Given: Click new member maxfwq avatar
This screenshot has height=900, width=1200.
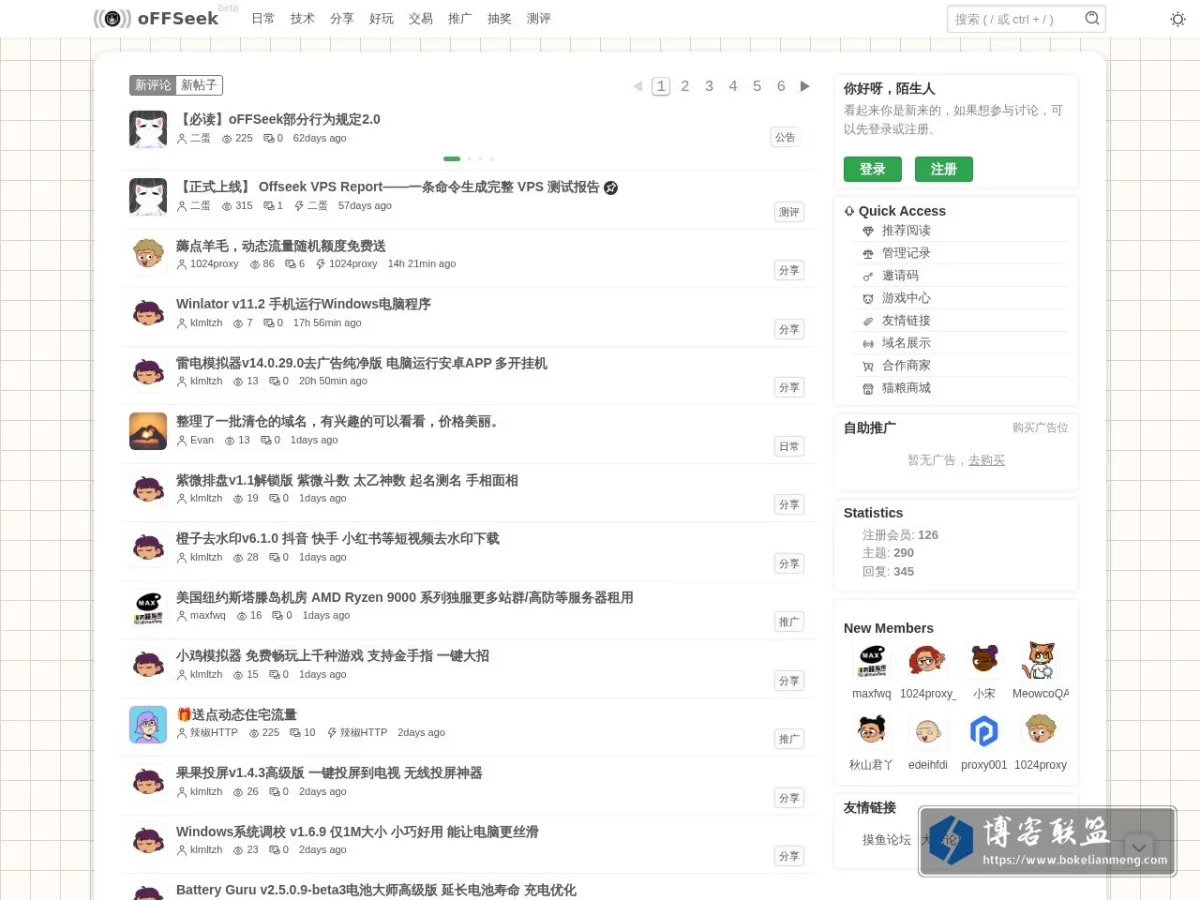Looking at the screenshot, I should 871,660.
